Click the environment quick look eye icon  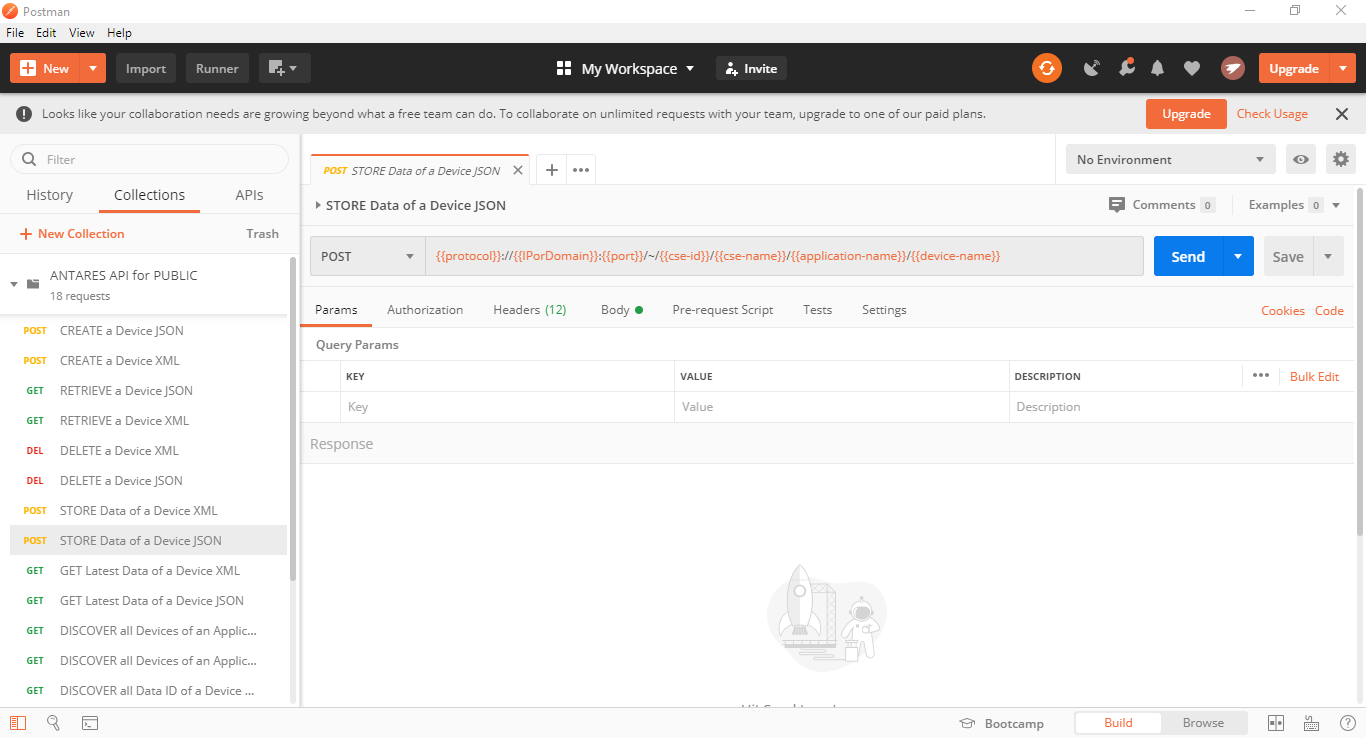[1300, 159]
